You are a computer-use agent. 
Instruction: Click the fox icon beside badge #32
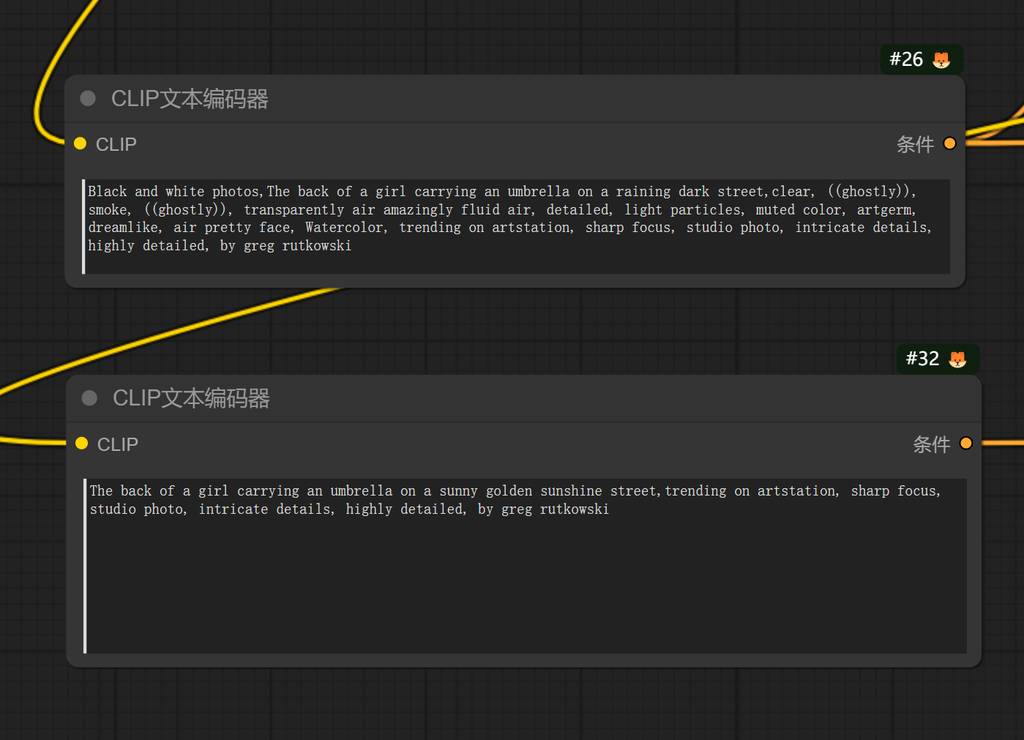pyautogui.click(x=957, y=359)
